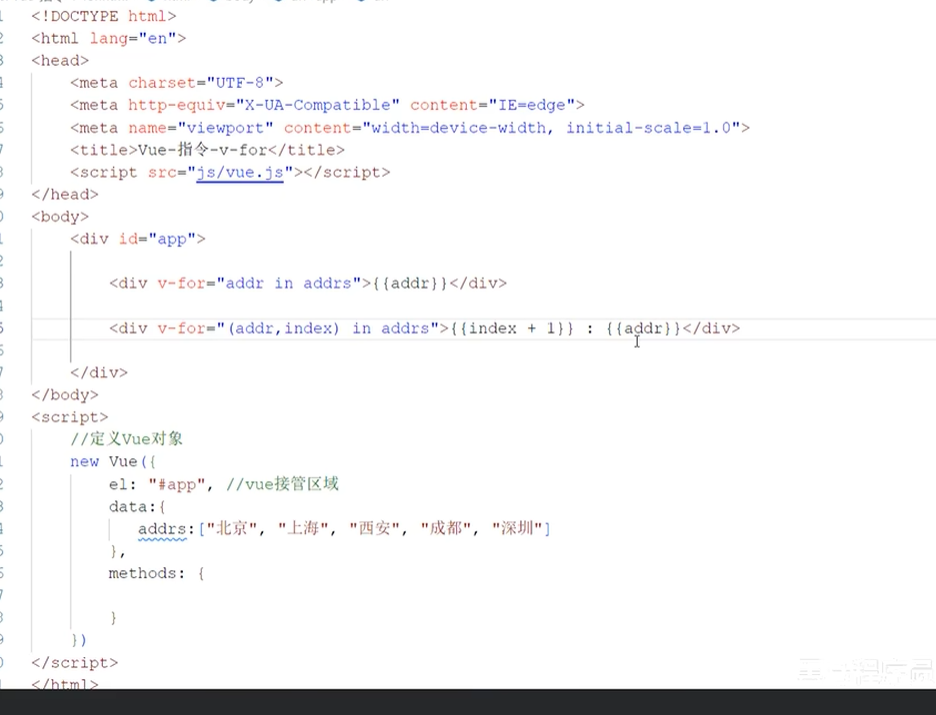The height and width of the screenshot is (715, 936).
Task: Click the closing </body> tag
Action: 65,395
